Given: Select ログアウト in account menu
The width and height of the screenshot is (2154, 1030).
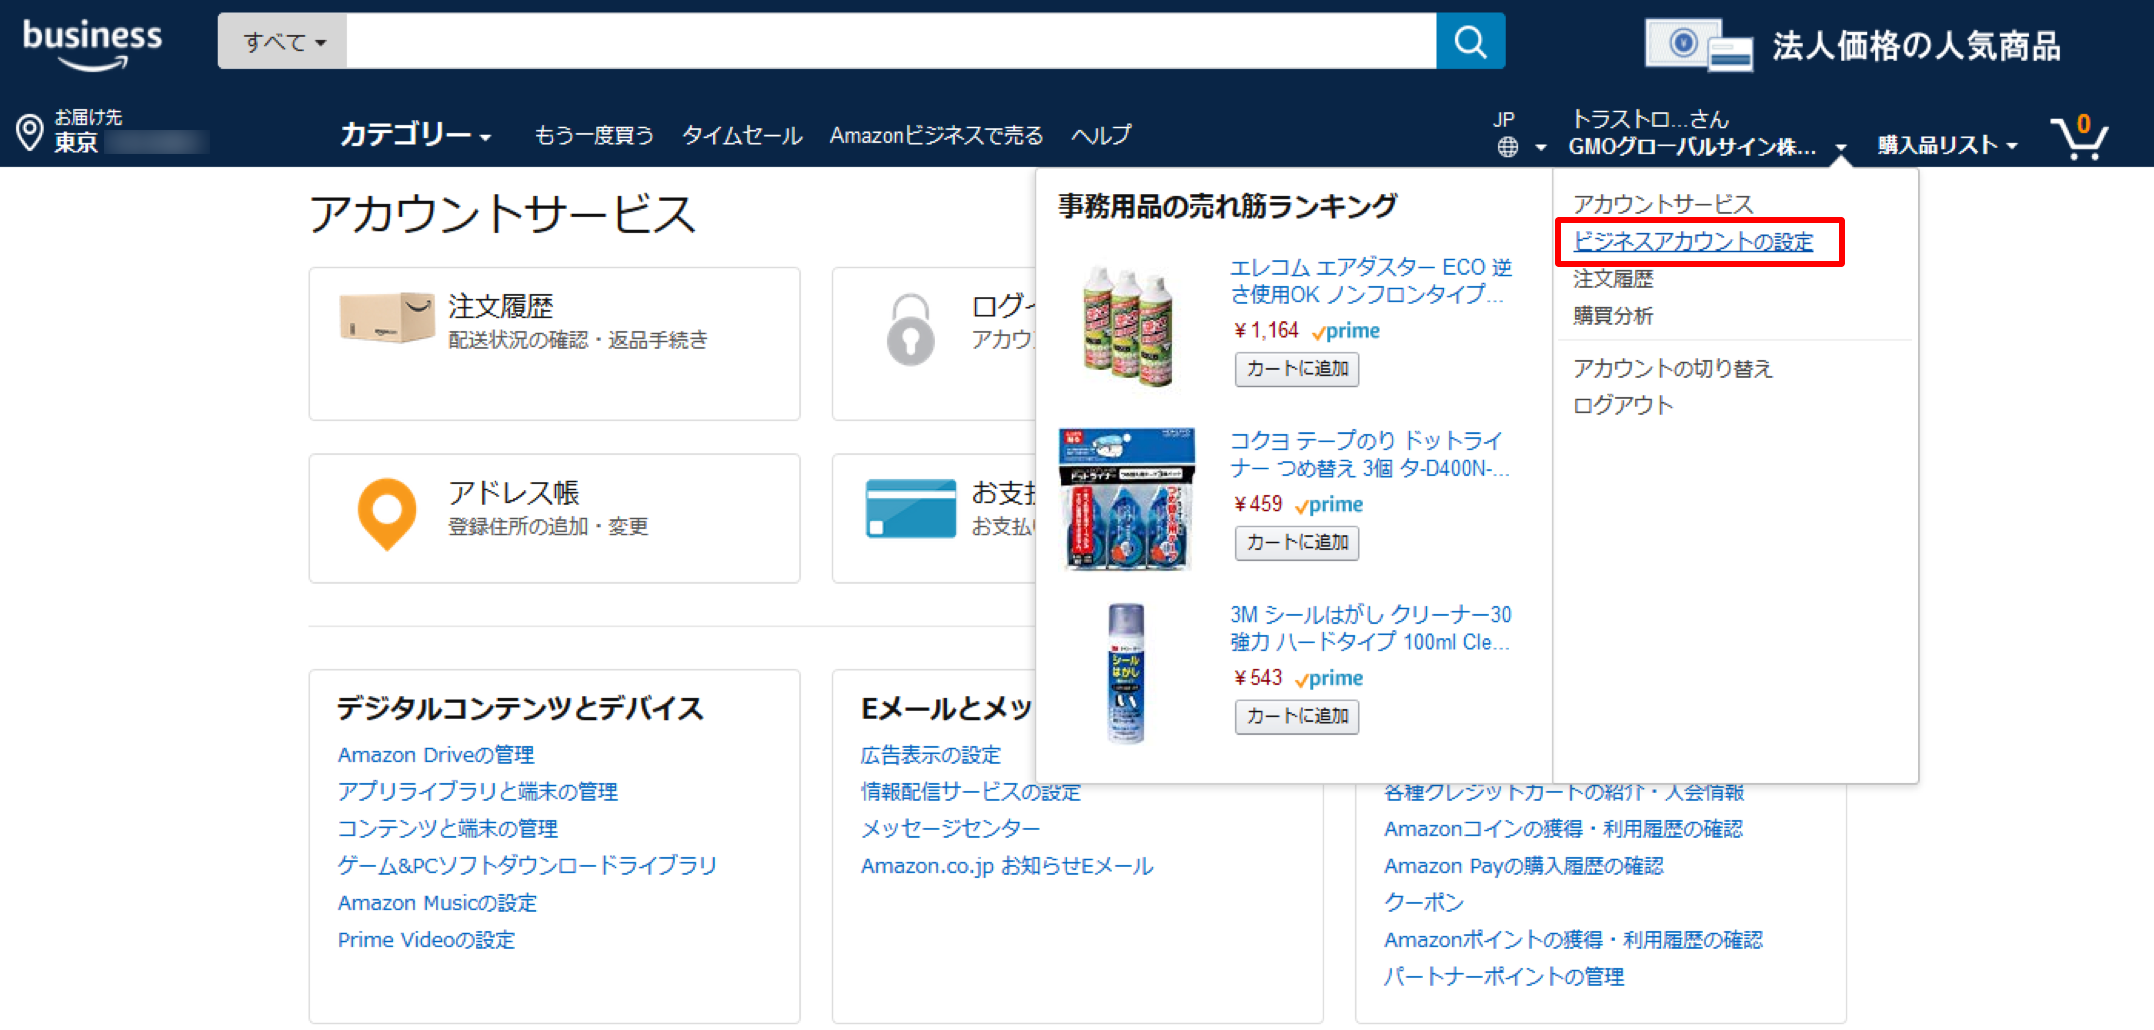Looking at the screenshot, I should click(x=1623, y=405).
